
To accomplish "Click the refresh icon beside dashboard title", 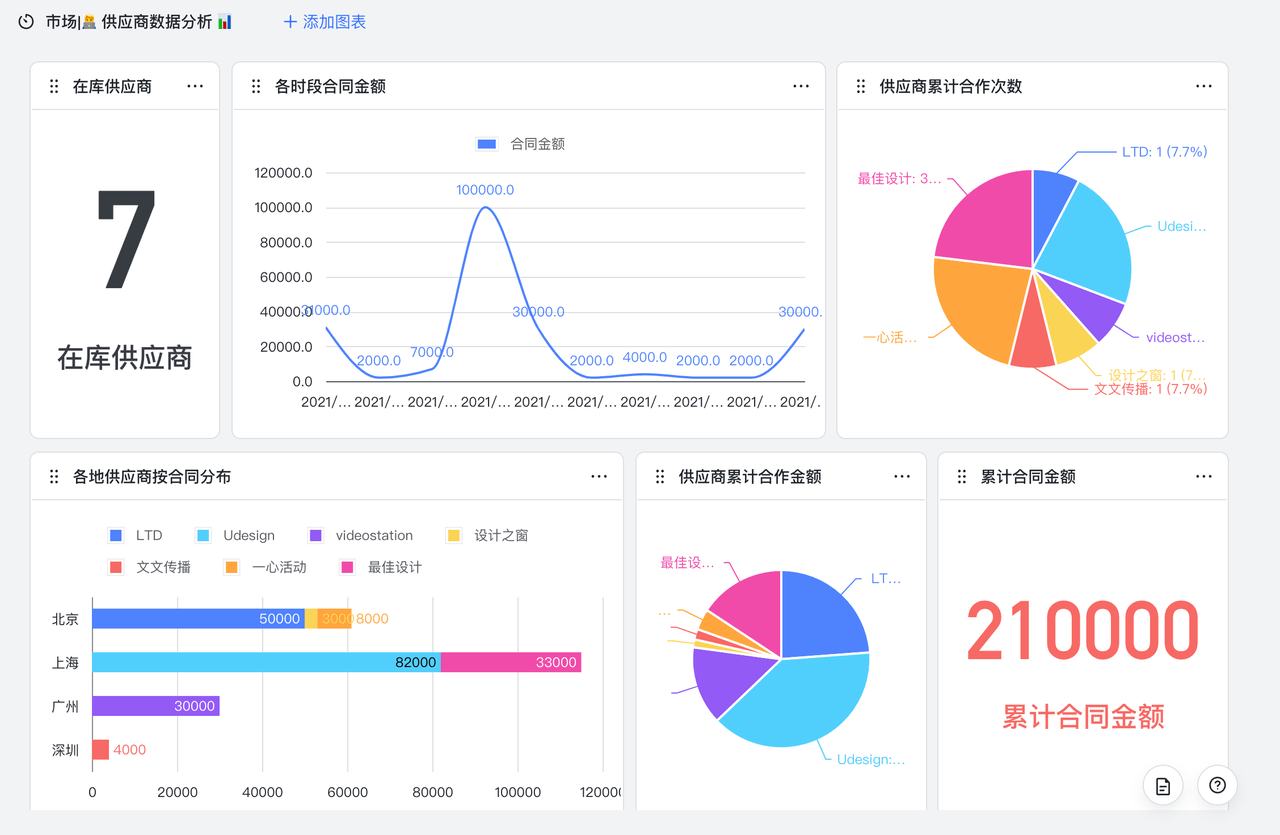I will pos(26,22).
